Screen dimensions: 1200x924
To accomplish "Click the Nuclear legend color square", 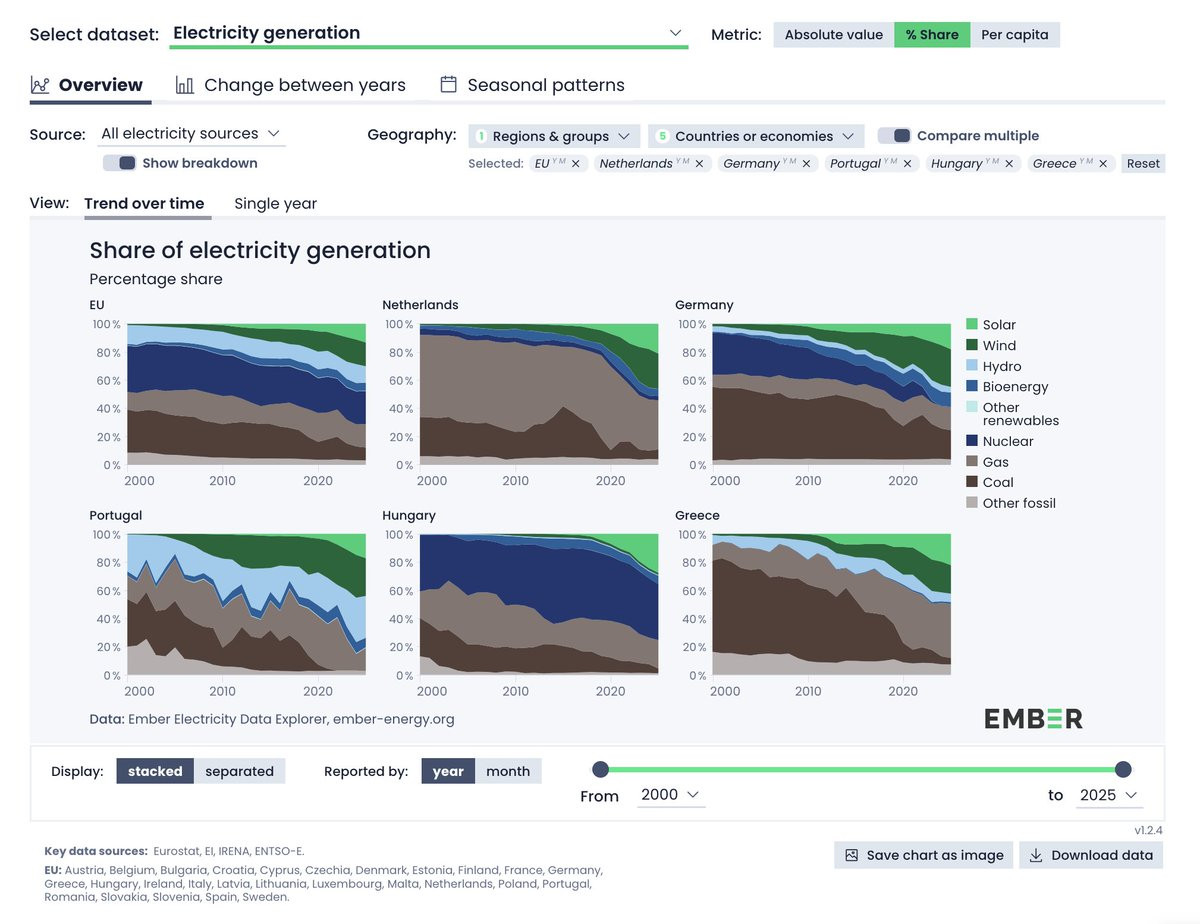I will point(972,441).
